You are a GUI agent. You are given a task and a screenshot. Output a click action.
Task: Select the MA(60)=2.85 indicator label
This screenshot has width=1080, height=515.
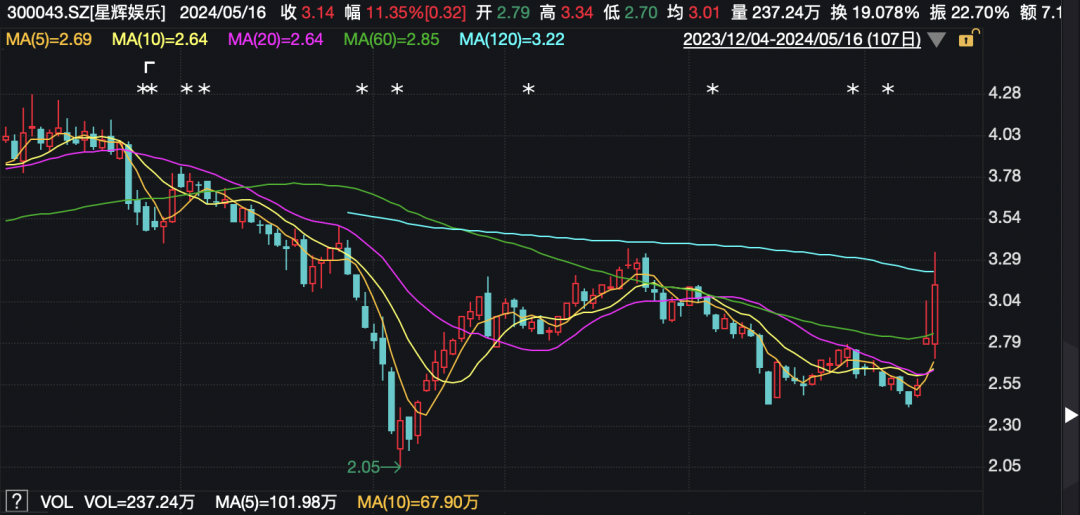(393, 39)
